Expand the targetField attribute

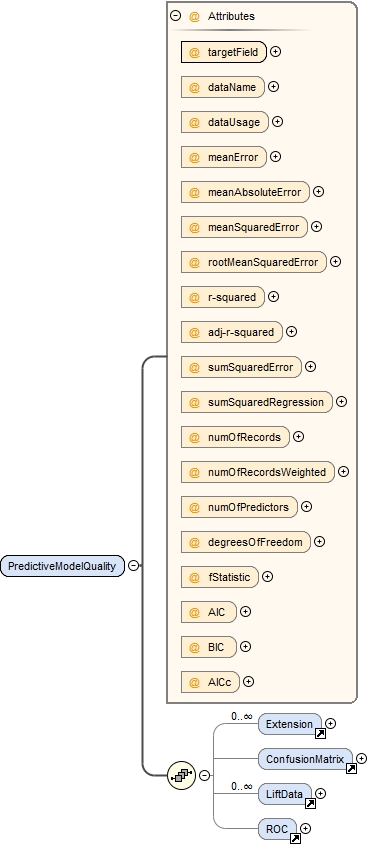[276, 52]
